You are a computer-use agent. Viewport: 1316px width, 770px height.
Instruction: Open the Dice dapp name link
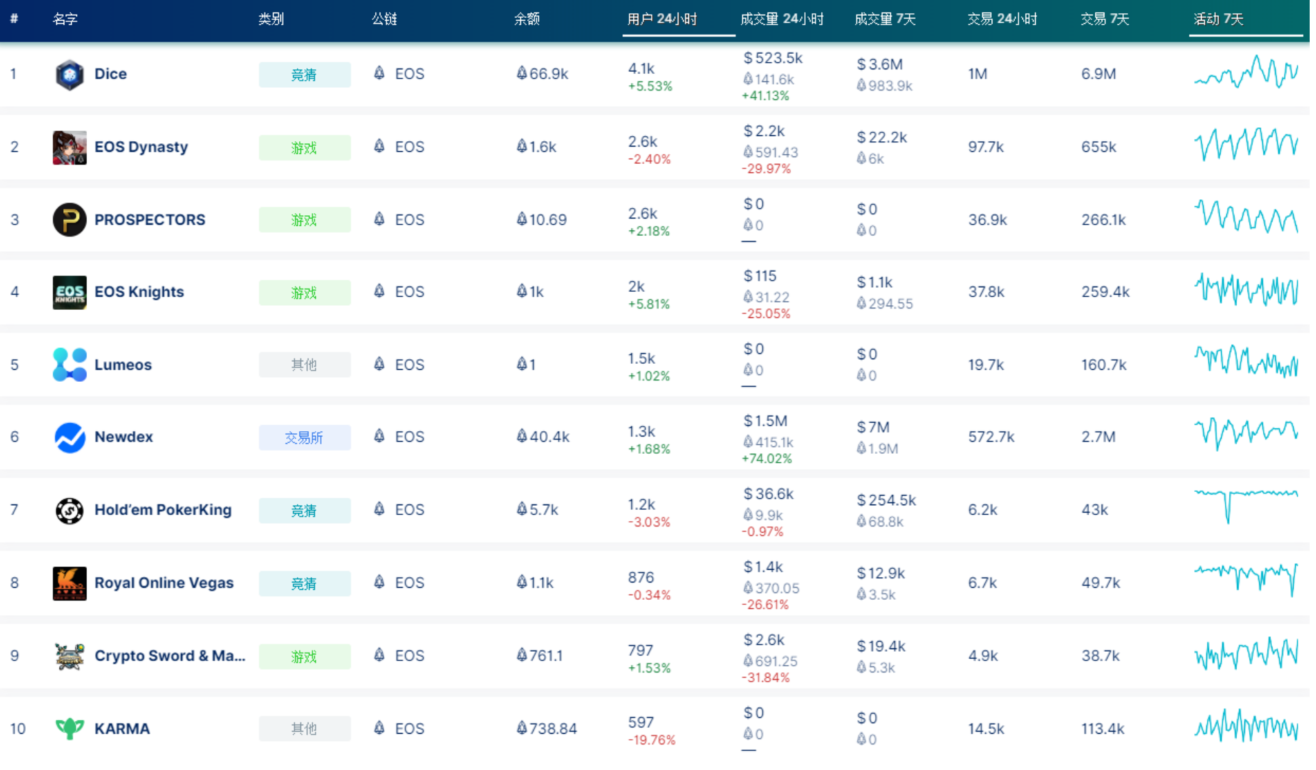coord(111,74)
